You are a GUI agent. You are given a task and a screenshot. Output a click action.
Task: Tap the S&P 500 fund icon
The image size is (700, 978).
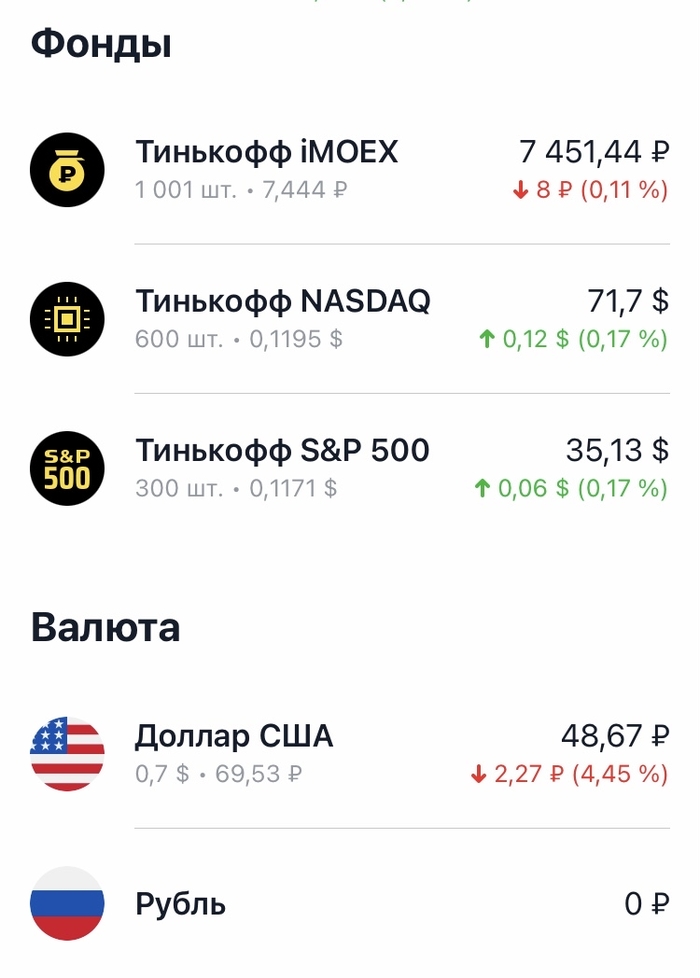point(67,468)
